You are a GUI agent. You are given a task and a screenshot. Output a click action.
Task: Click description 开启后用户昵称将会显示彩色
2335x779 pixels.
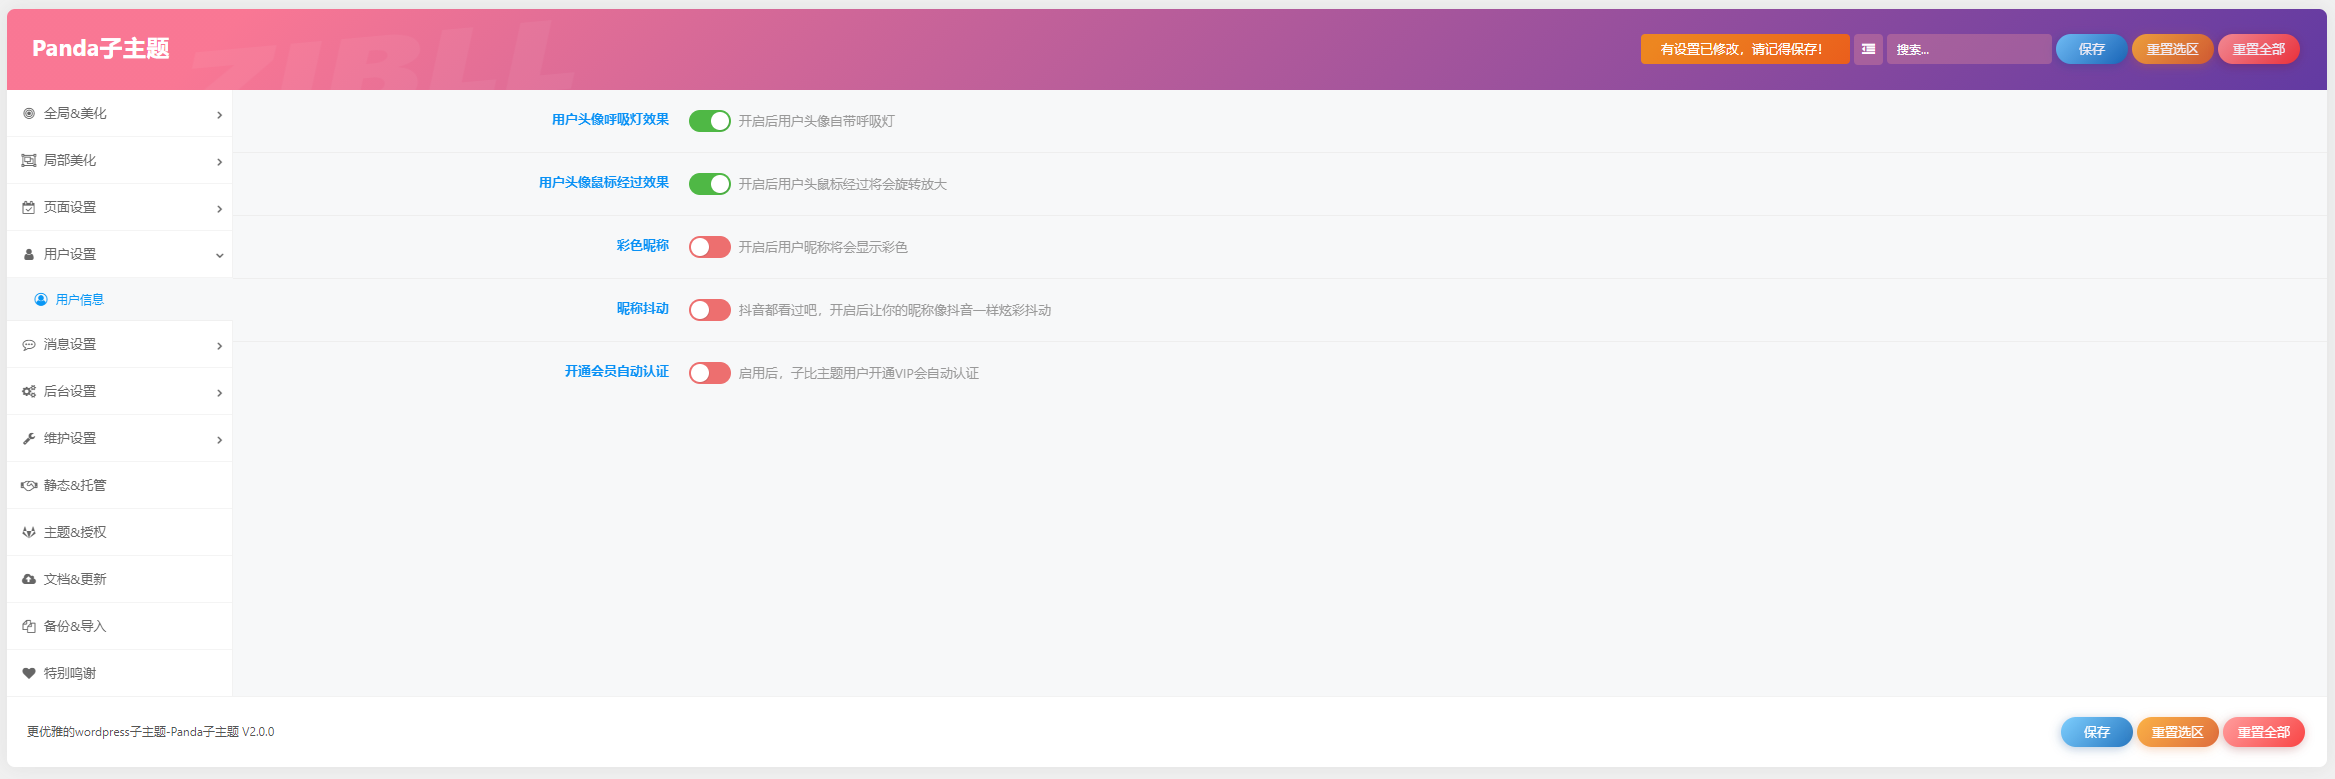pyautogui.click(x=823, y=247)
